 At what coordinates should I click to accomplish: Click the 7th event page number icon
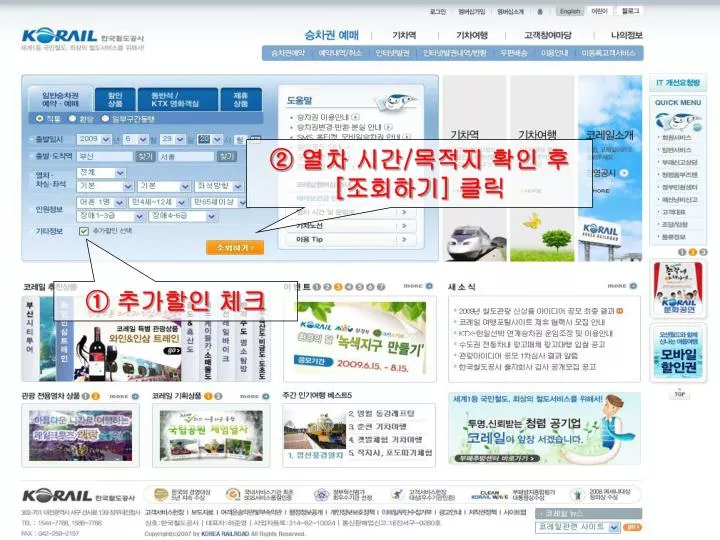381,287
